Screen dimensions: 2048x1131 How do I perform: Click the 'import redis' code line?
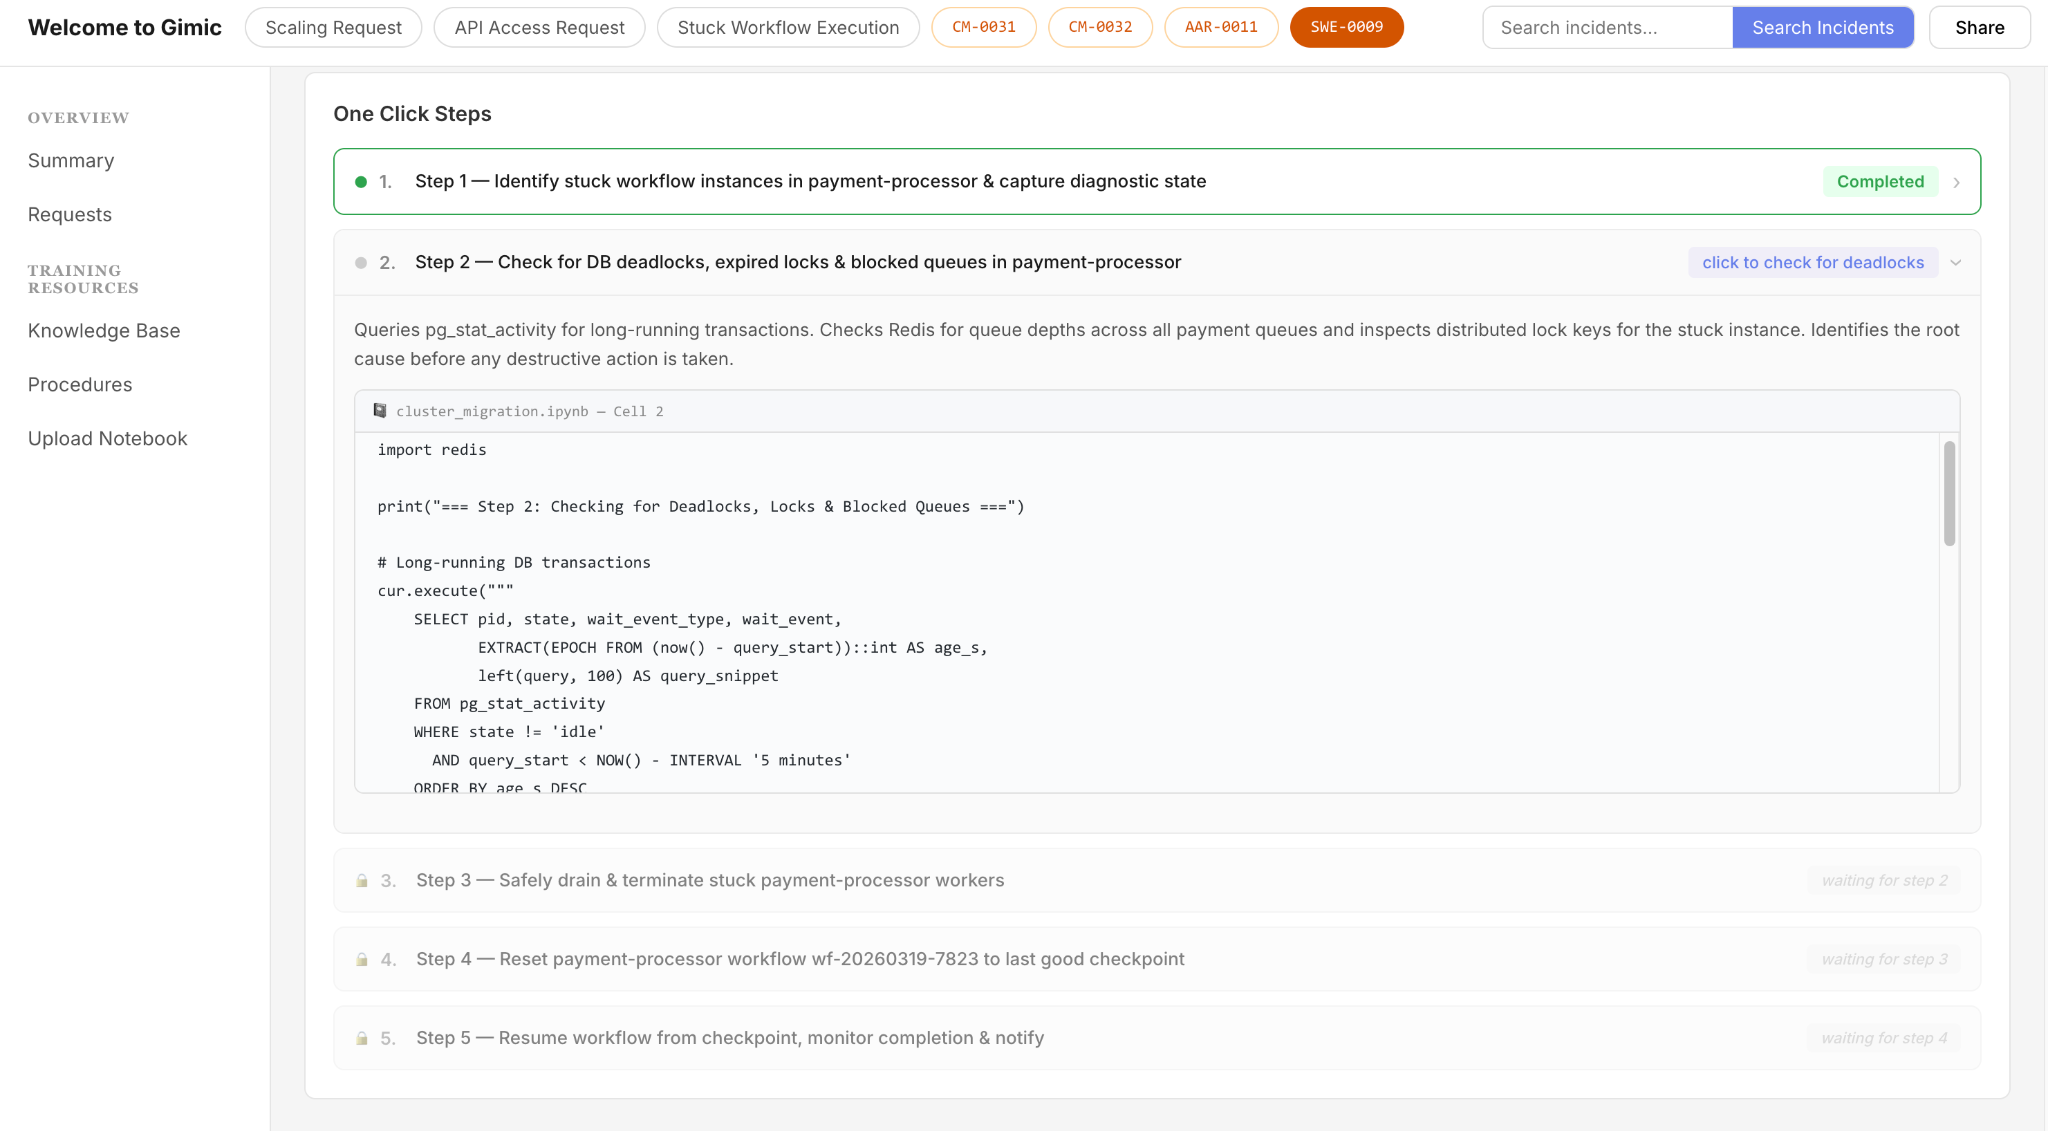pyautogui.click(x=432, y=450)
